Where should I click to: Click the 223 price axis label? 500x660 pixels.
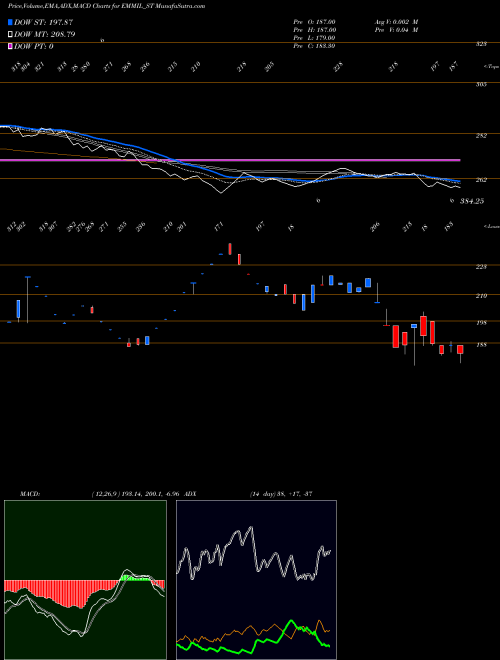(481, 267)
